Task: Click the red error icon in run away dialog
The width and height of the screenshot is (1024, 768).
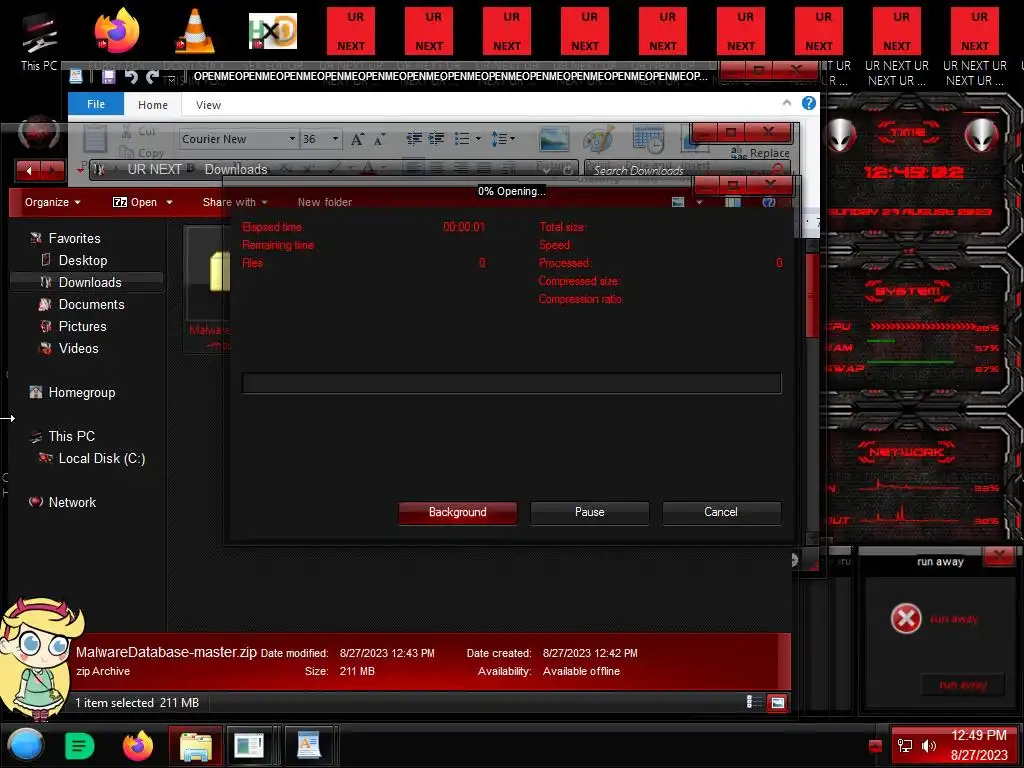Action: 906,618
